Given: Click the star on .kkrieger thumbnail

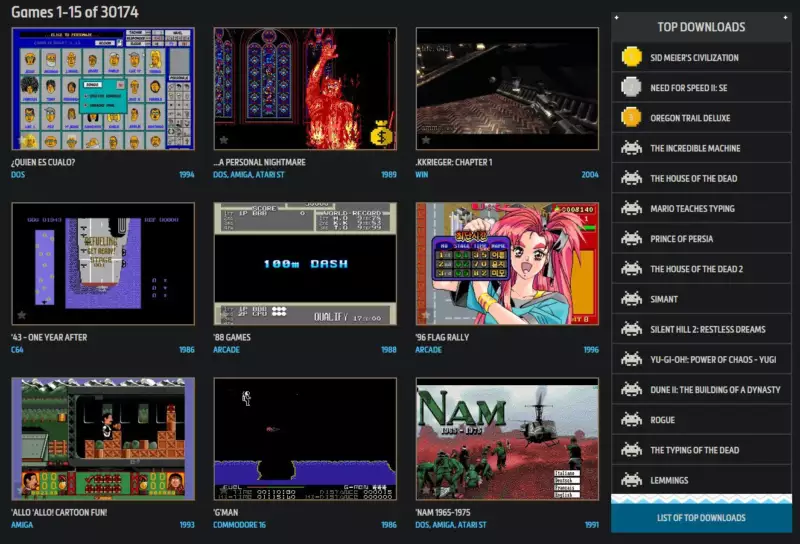Looking at the screenshot, I should pos(426,140).
